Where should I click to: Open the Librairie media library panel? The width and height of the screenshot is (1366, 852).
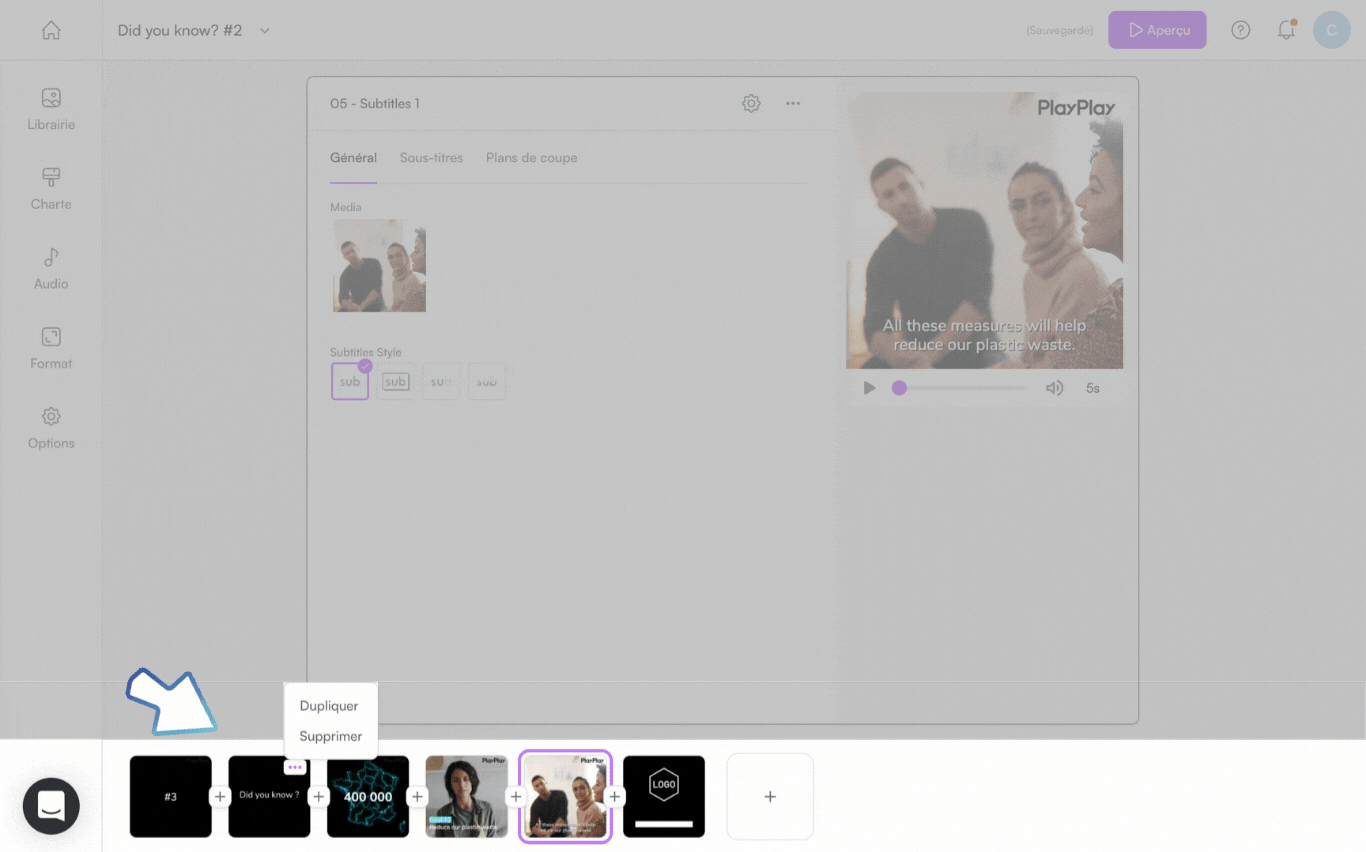tap(51, 110)
